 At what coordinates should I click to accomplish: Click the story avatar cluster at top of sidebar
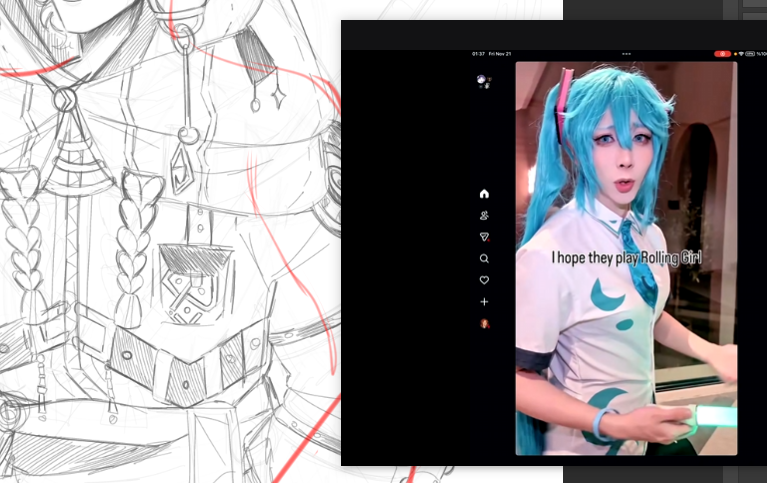pos(484,82)
